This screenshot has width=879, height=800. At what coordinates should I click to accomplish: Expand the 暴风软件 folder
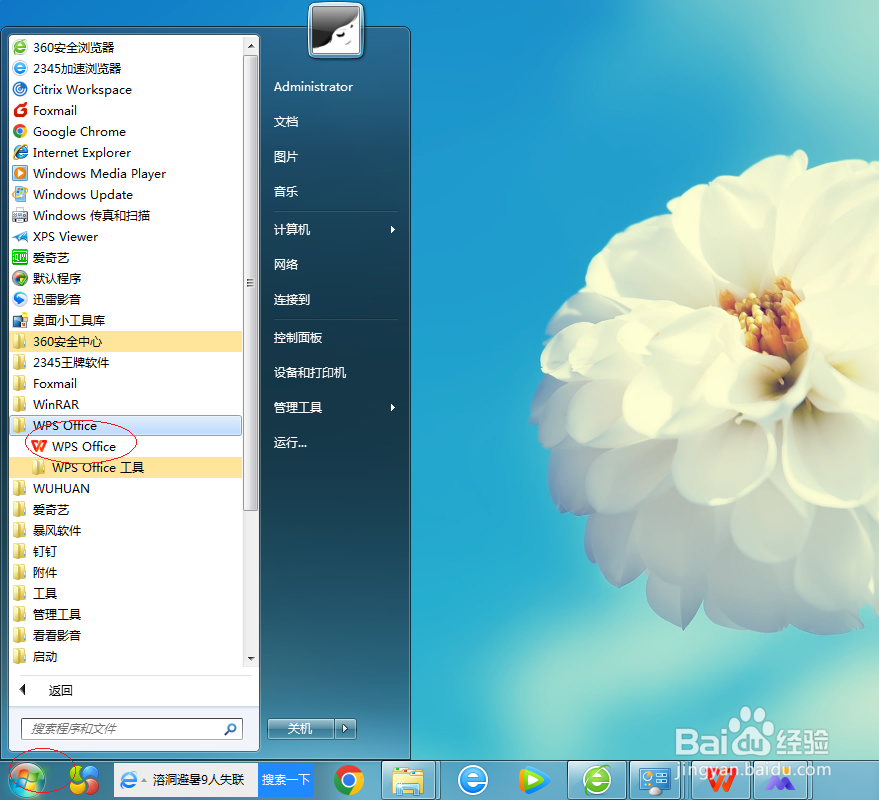tap(126, 530)
